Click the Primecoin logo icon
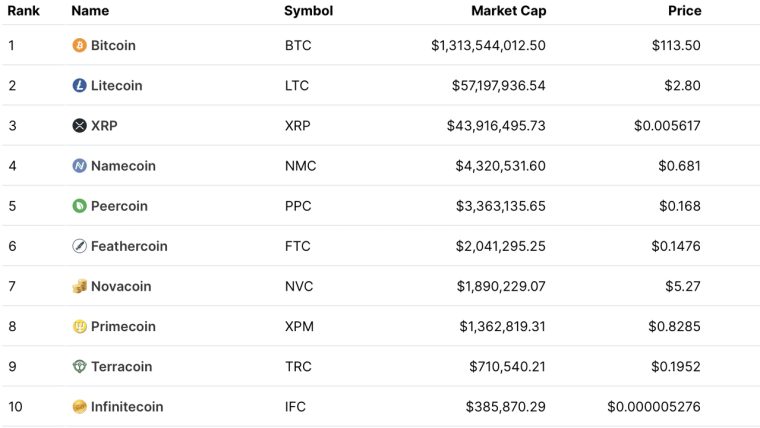760x428 pixels. coord(80,326)
